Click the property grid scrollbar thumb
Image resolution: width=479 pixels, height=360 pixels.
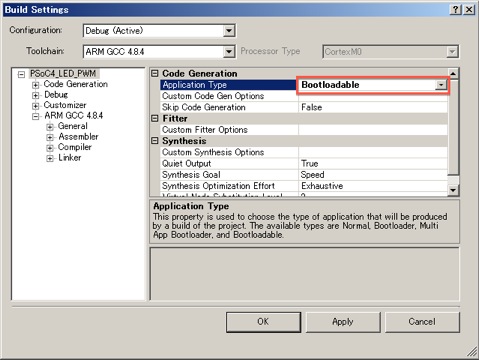(453, 127)
